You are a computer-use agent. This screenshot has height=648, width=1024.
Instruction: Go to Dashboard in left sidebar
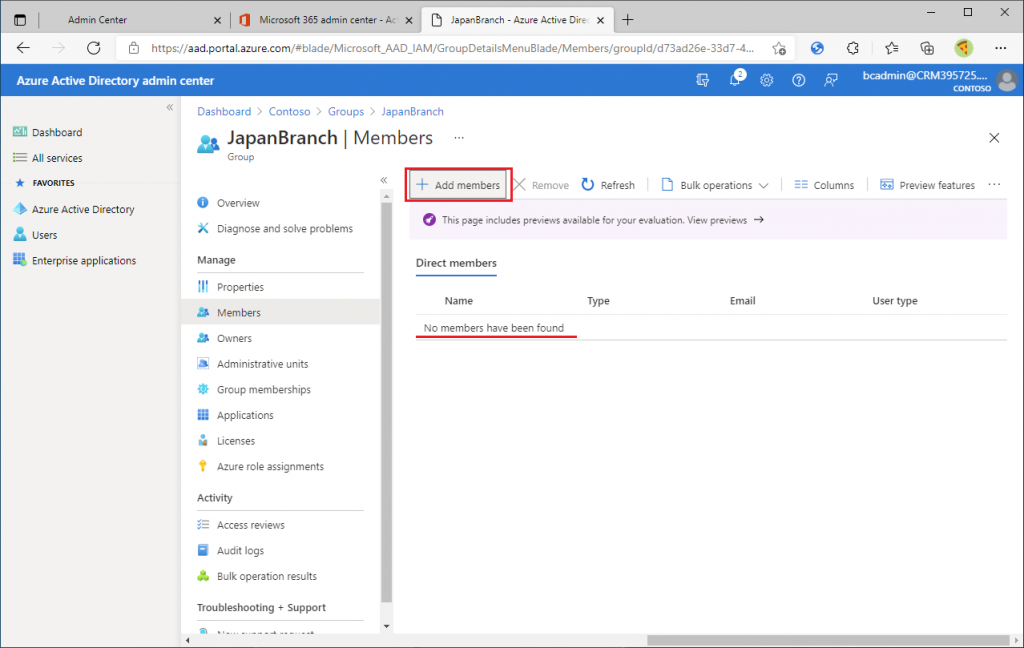90,133
